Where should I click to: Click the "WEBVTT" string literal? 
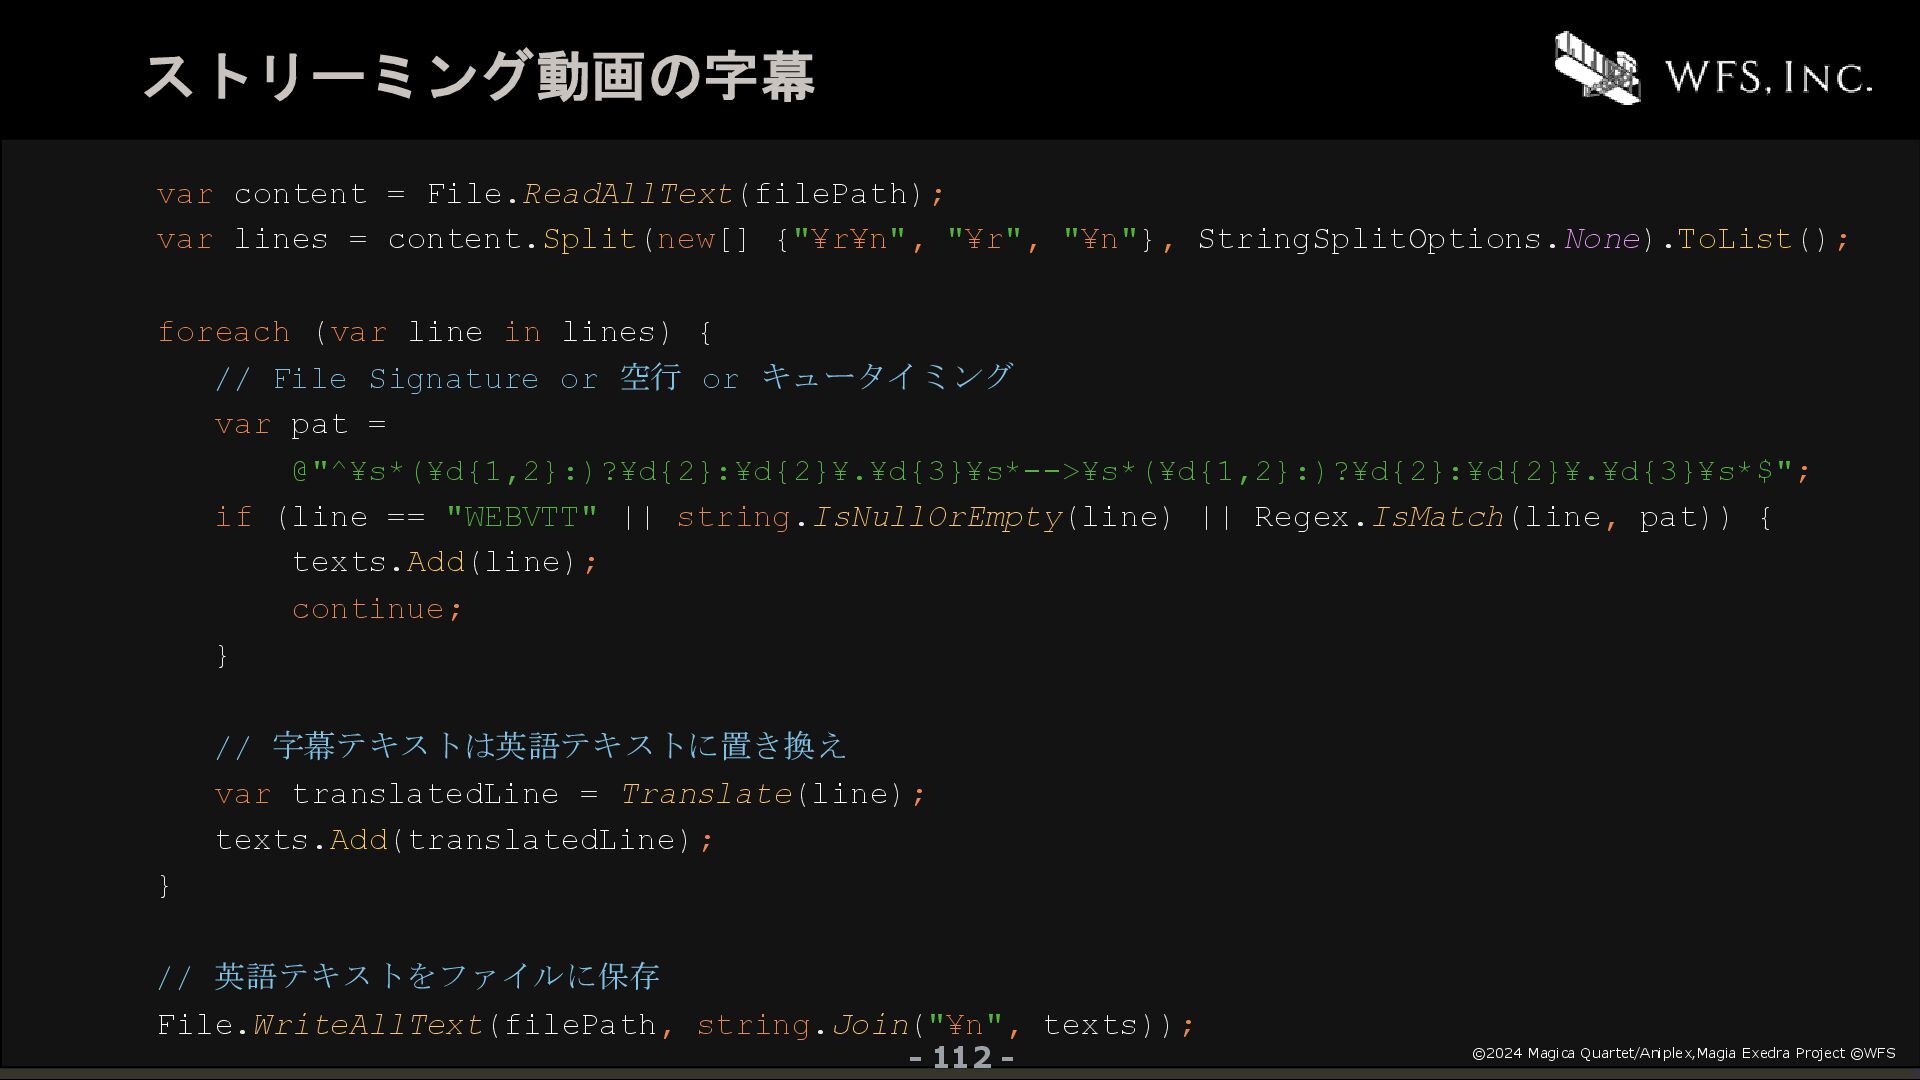(521, 517)
